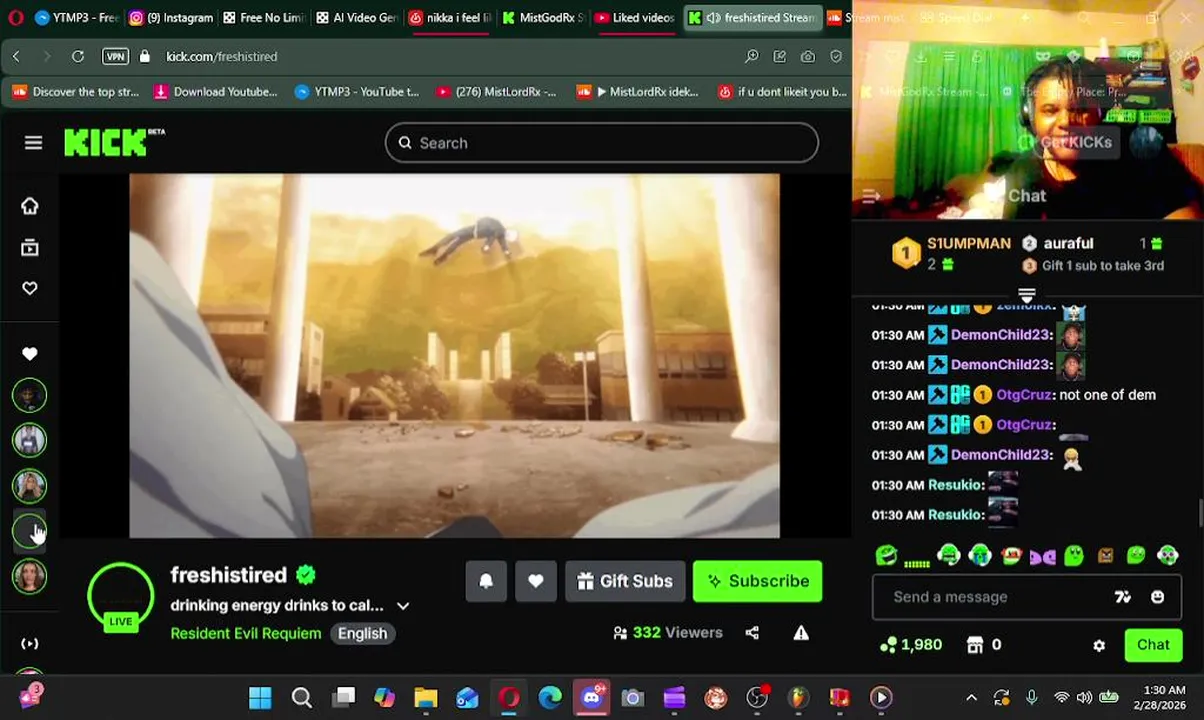Open emote picker smiley in chat
Screen dimensions: 1204x720
pos(1157,597)
